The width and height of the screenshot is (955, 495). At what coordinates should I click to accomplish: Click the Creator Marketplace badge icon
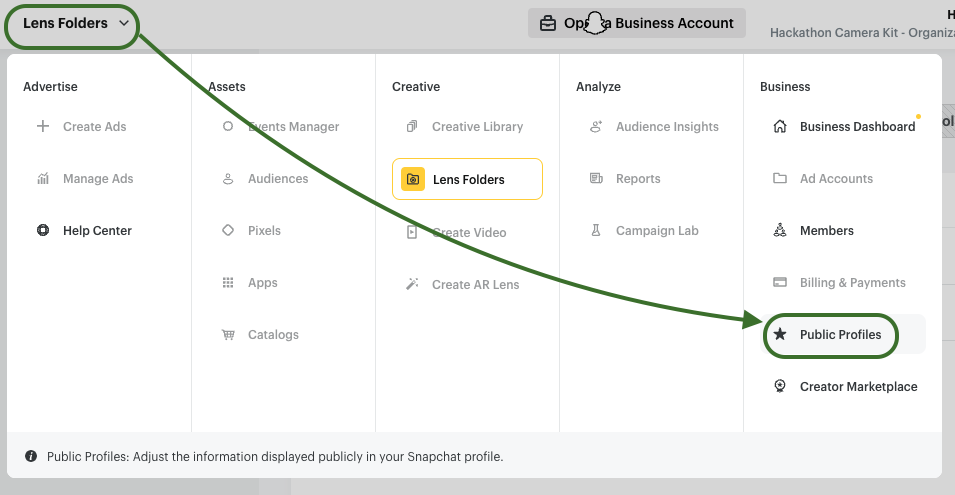780,387
